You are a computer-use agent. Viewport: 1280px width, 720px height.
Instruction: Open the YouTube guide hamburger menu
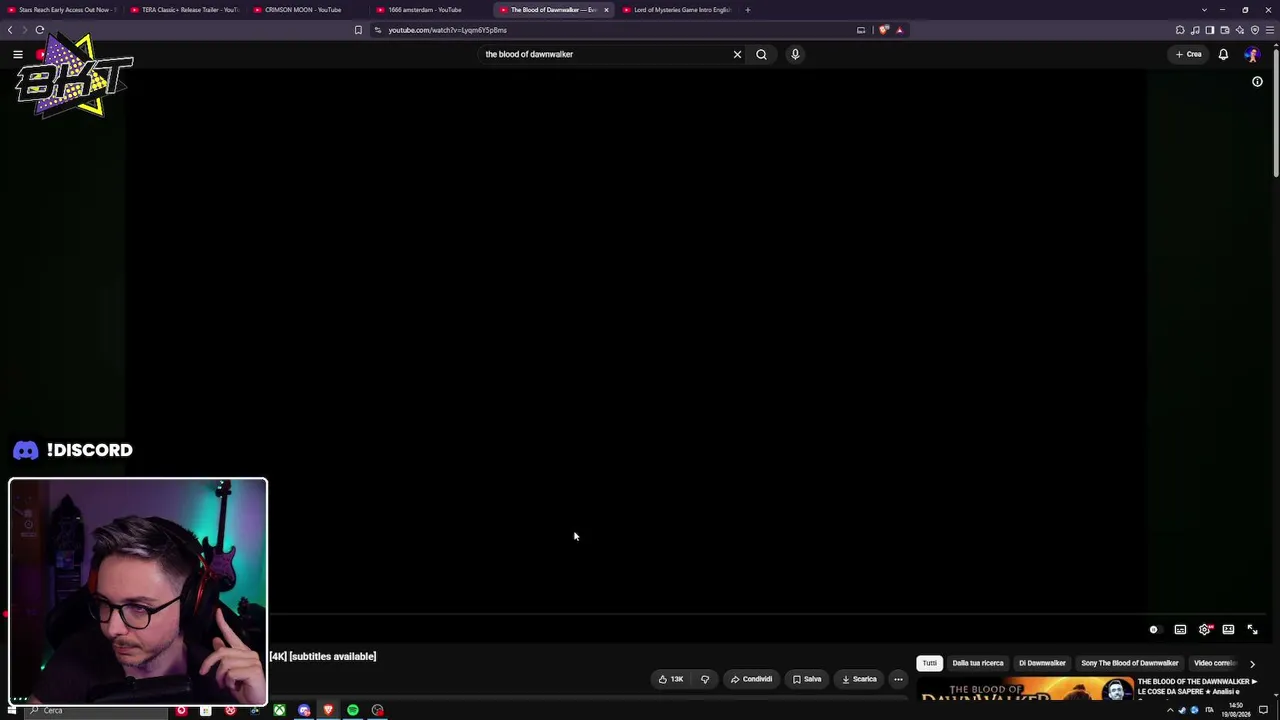click(x=18, y=54)
